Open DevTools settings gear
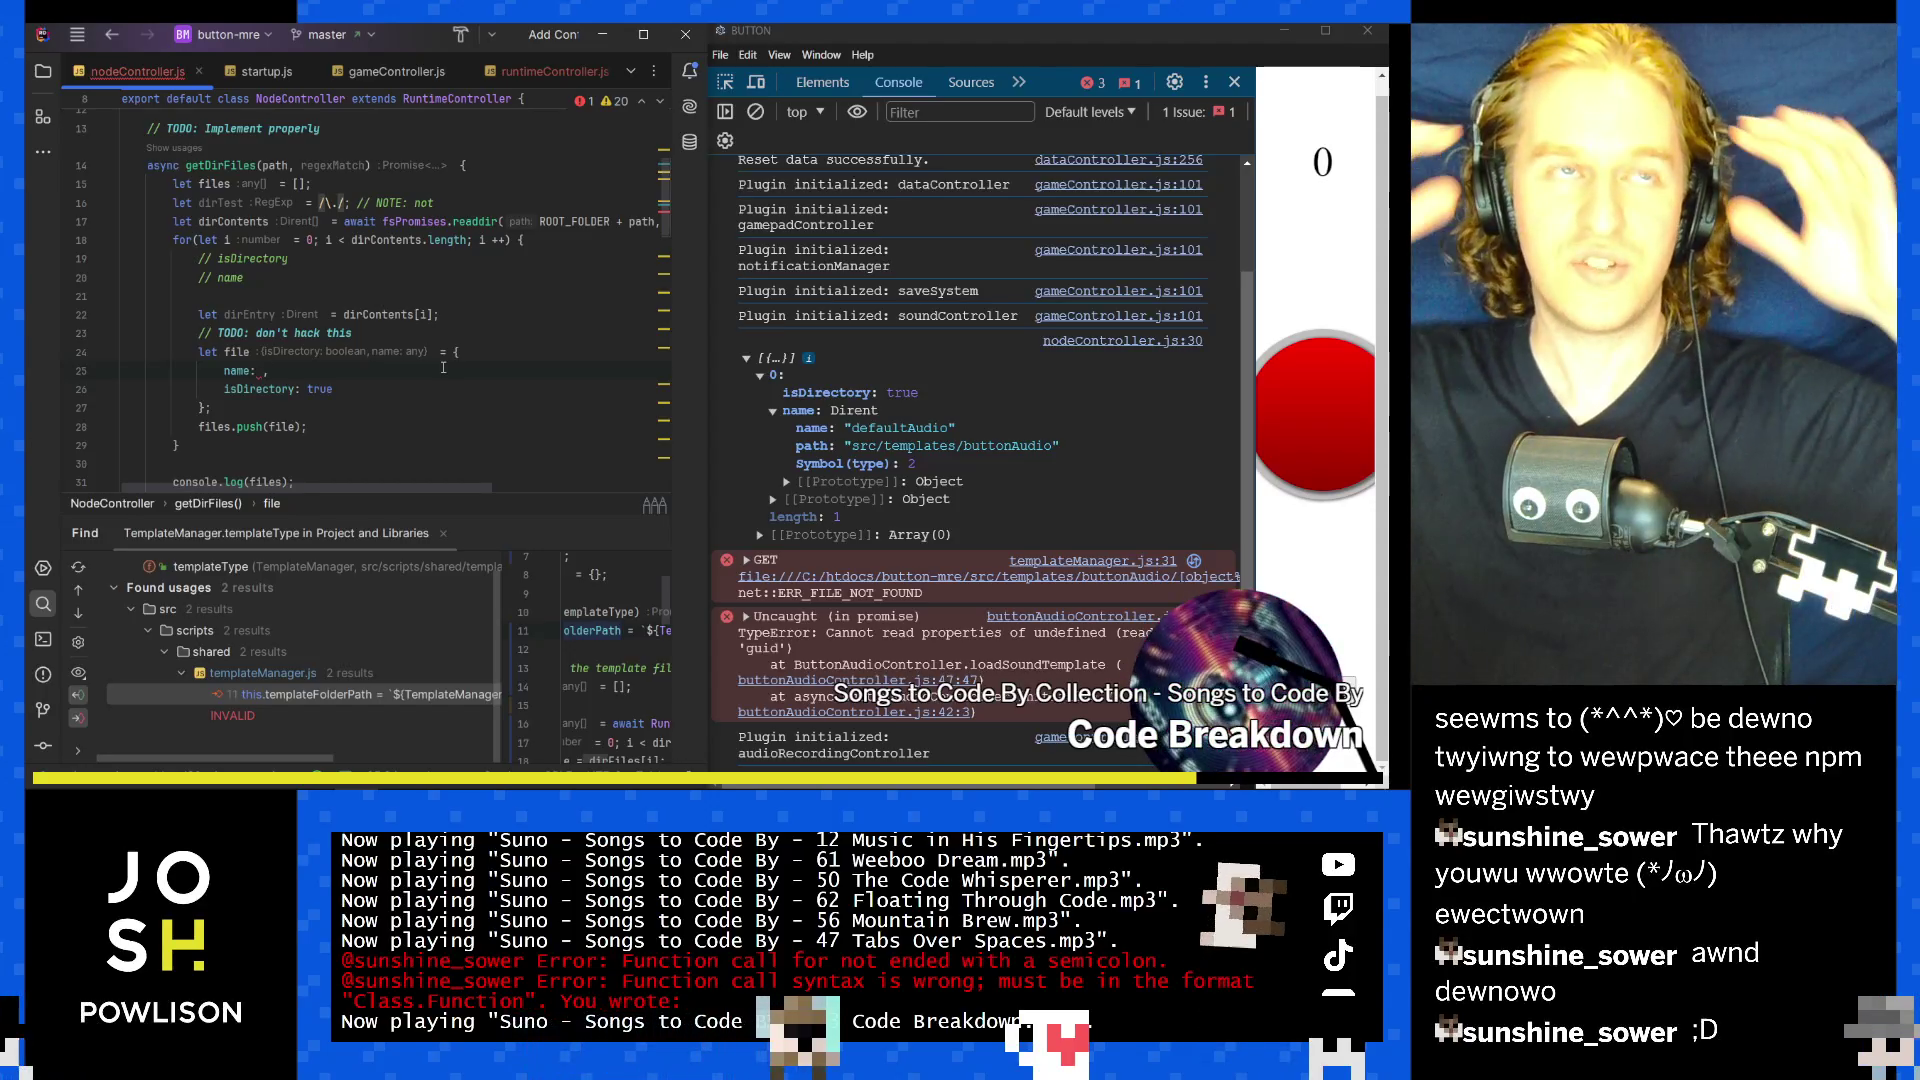Image resolution: width=1920 pixels, height=1080 pixels. coord(1175,82)
